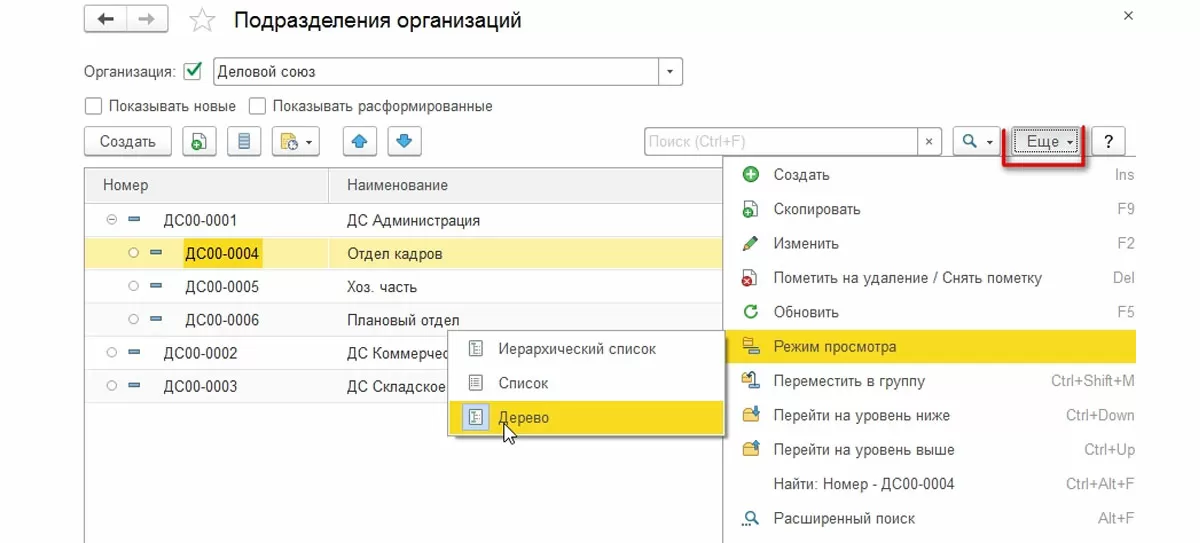
Task: Move item down with blue arrow
Action: point(404,142)
